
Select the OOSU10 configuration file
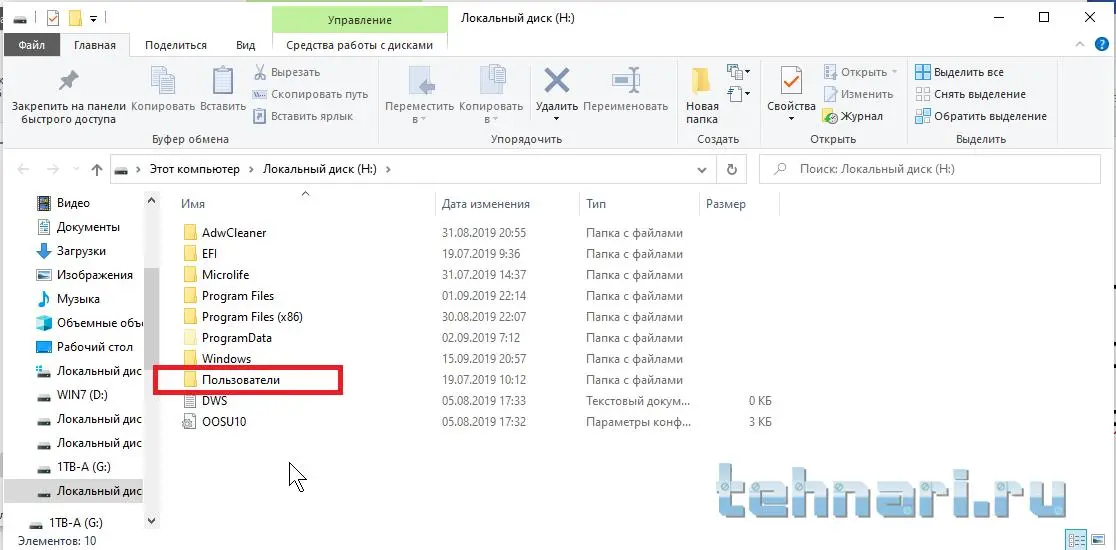223,422
